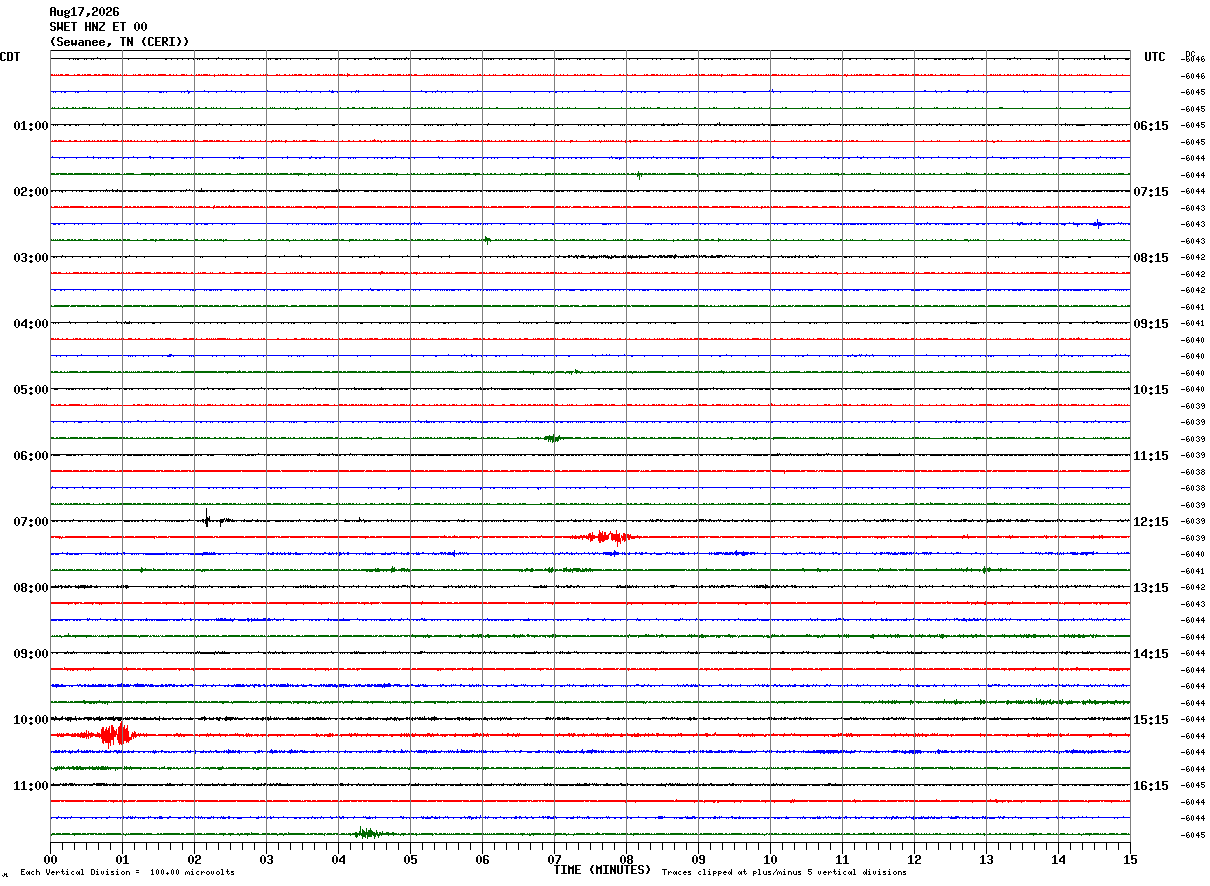This screenshot has width=1210, height=886.
Task: Select the 10:00 CDT hour label
Action: click(x=31, y=720)
